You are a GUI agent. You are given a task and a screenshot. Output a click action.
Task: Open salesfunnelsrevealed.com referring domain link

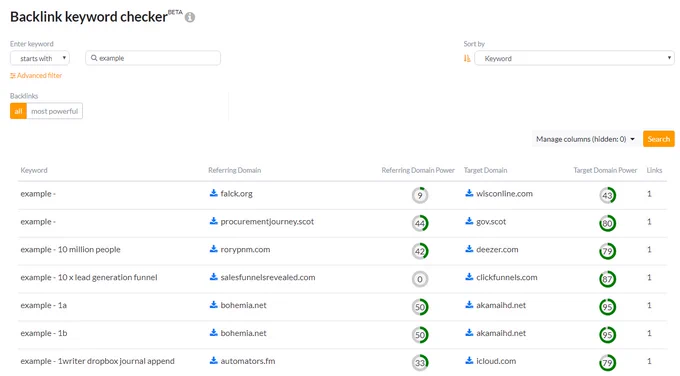(x=268, y=277)
